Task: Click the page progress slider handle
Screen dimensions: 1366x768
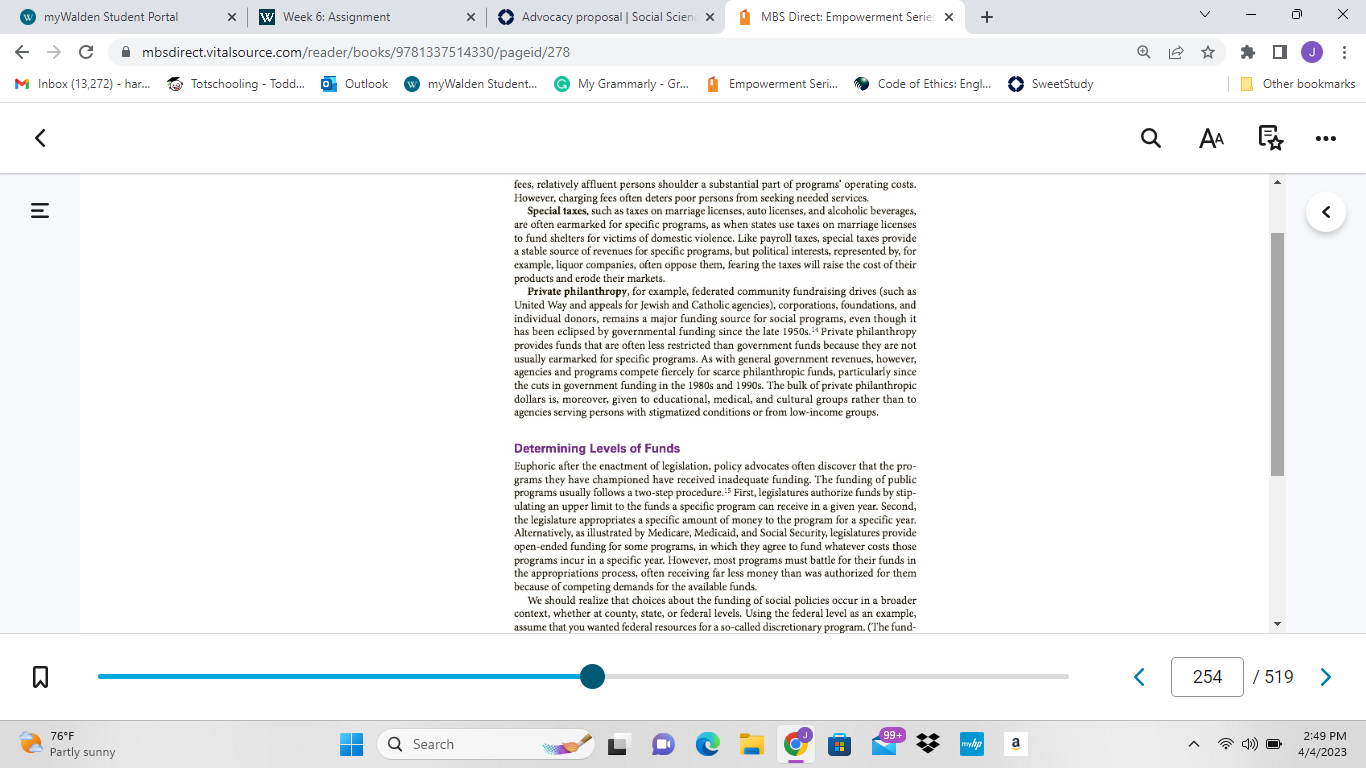Action: (x=592, y=676)
